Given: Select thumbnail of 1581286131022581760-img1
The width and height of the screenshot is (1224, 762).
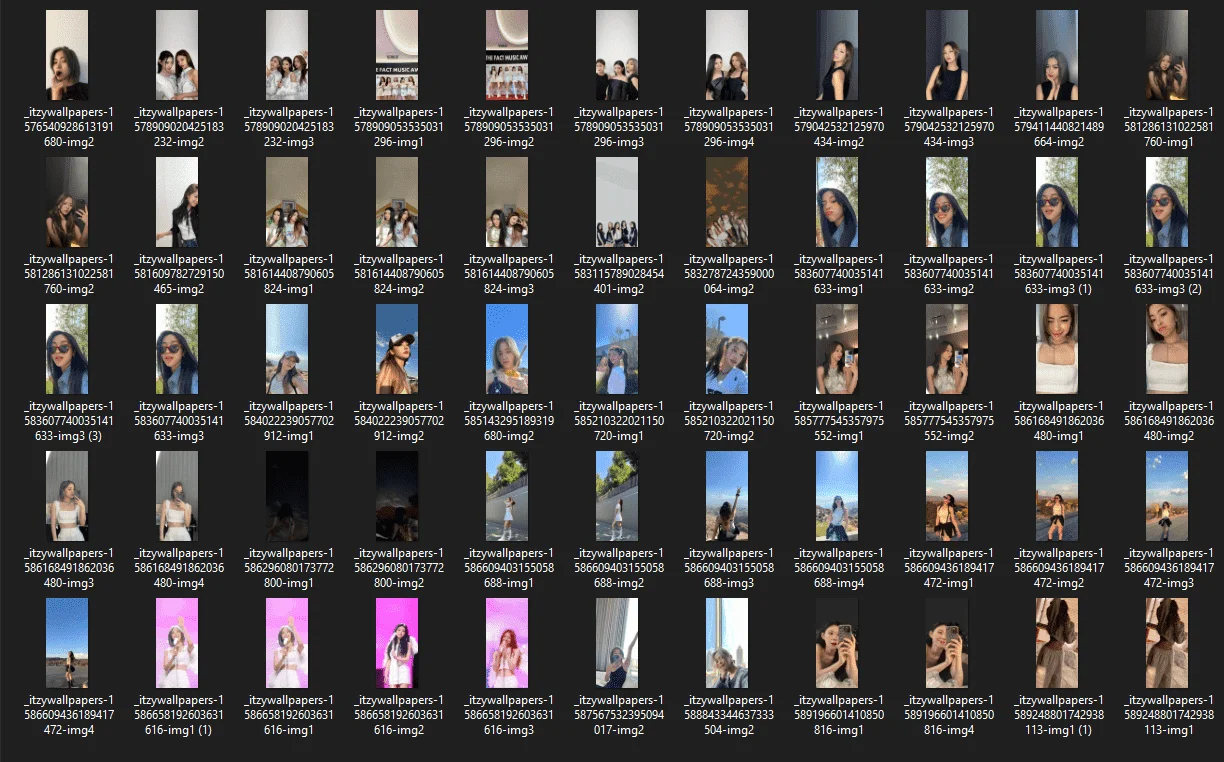Looking at the screenshot, I should [x=1167, y=56].
